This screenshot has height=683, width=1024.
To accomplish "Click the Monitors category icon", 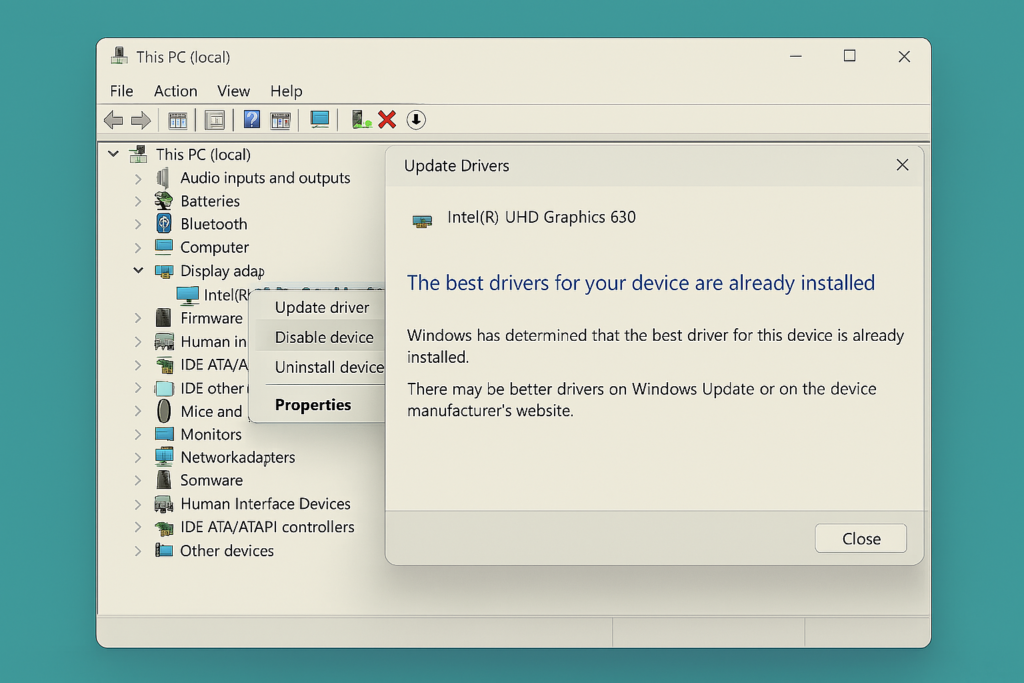I will (164, 434).
